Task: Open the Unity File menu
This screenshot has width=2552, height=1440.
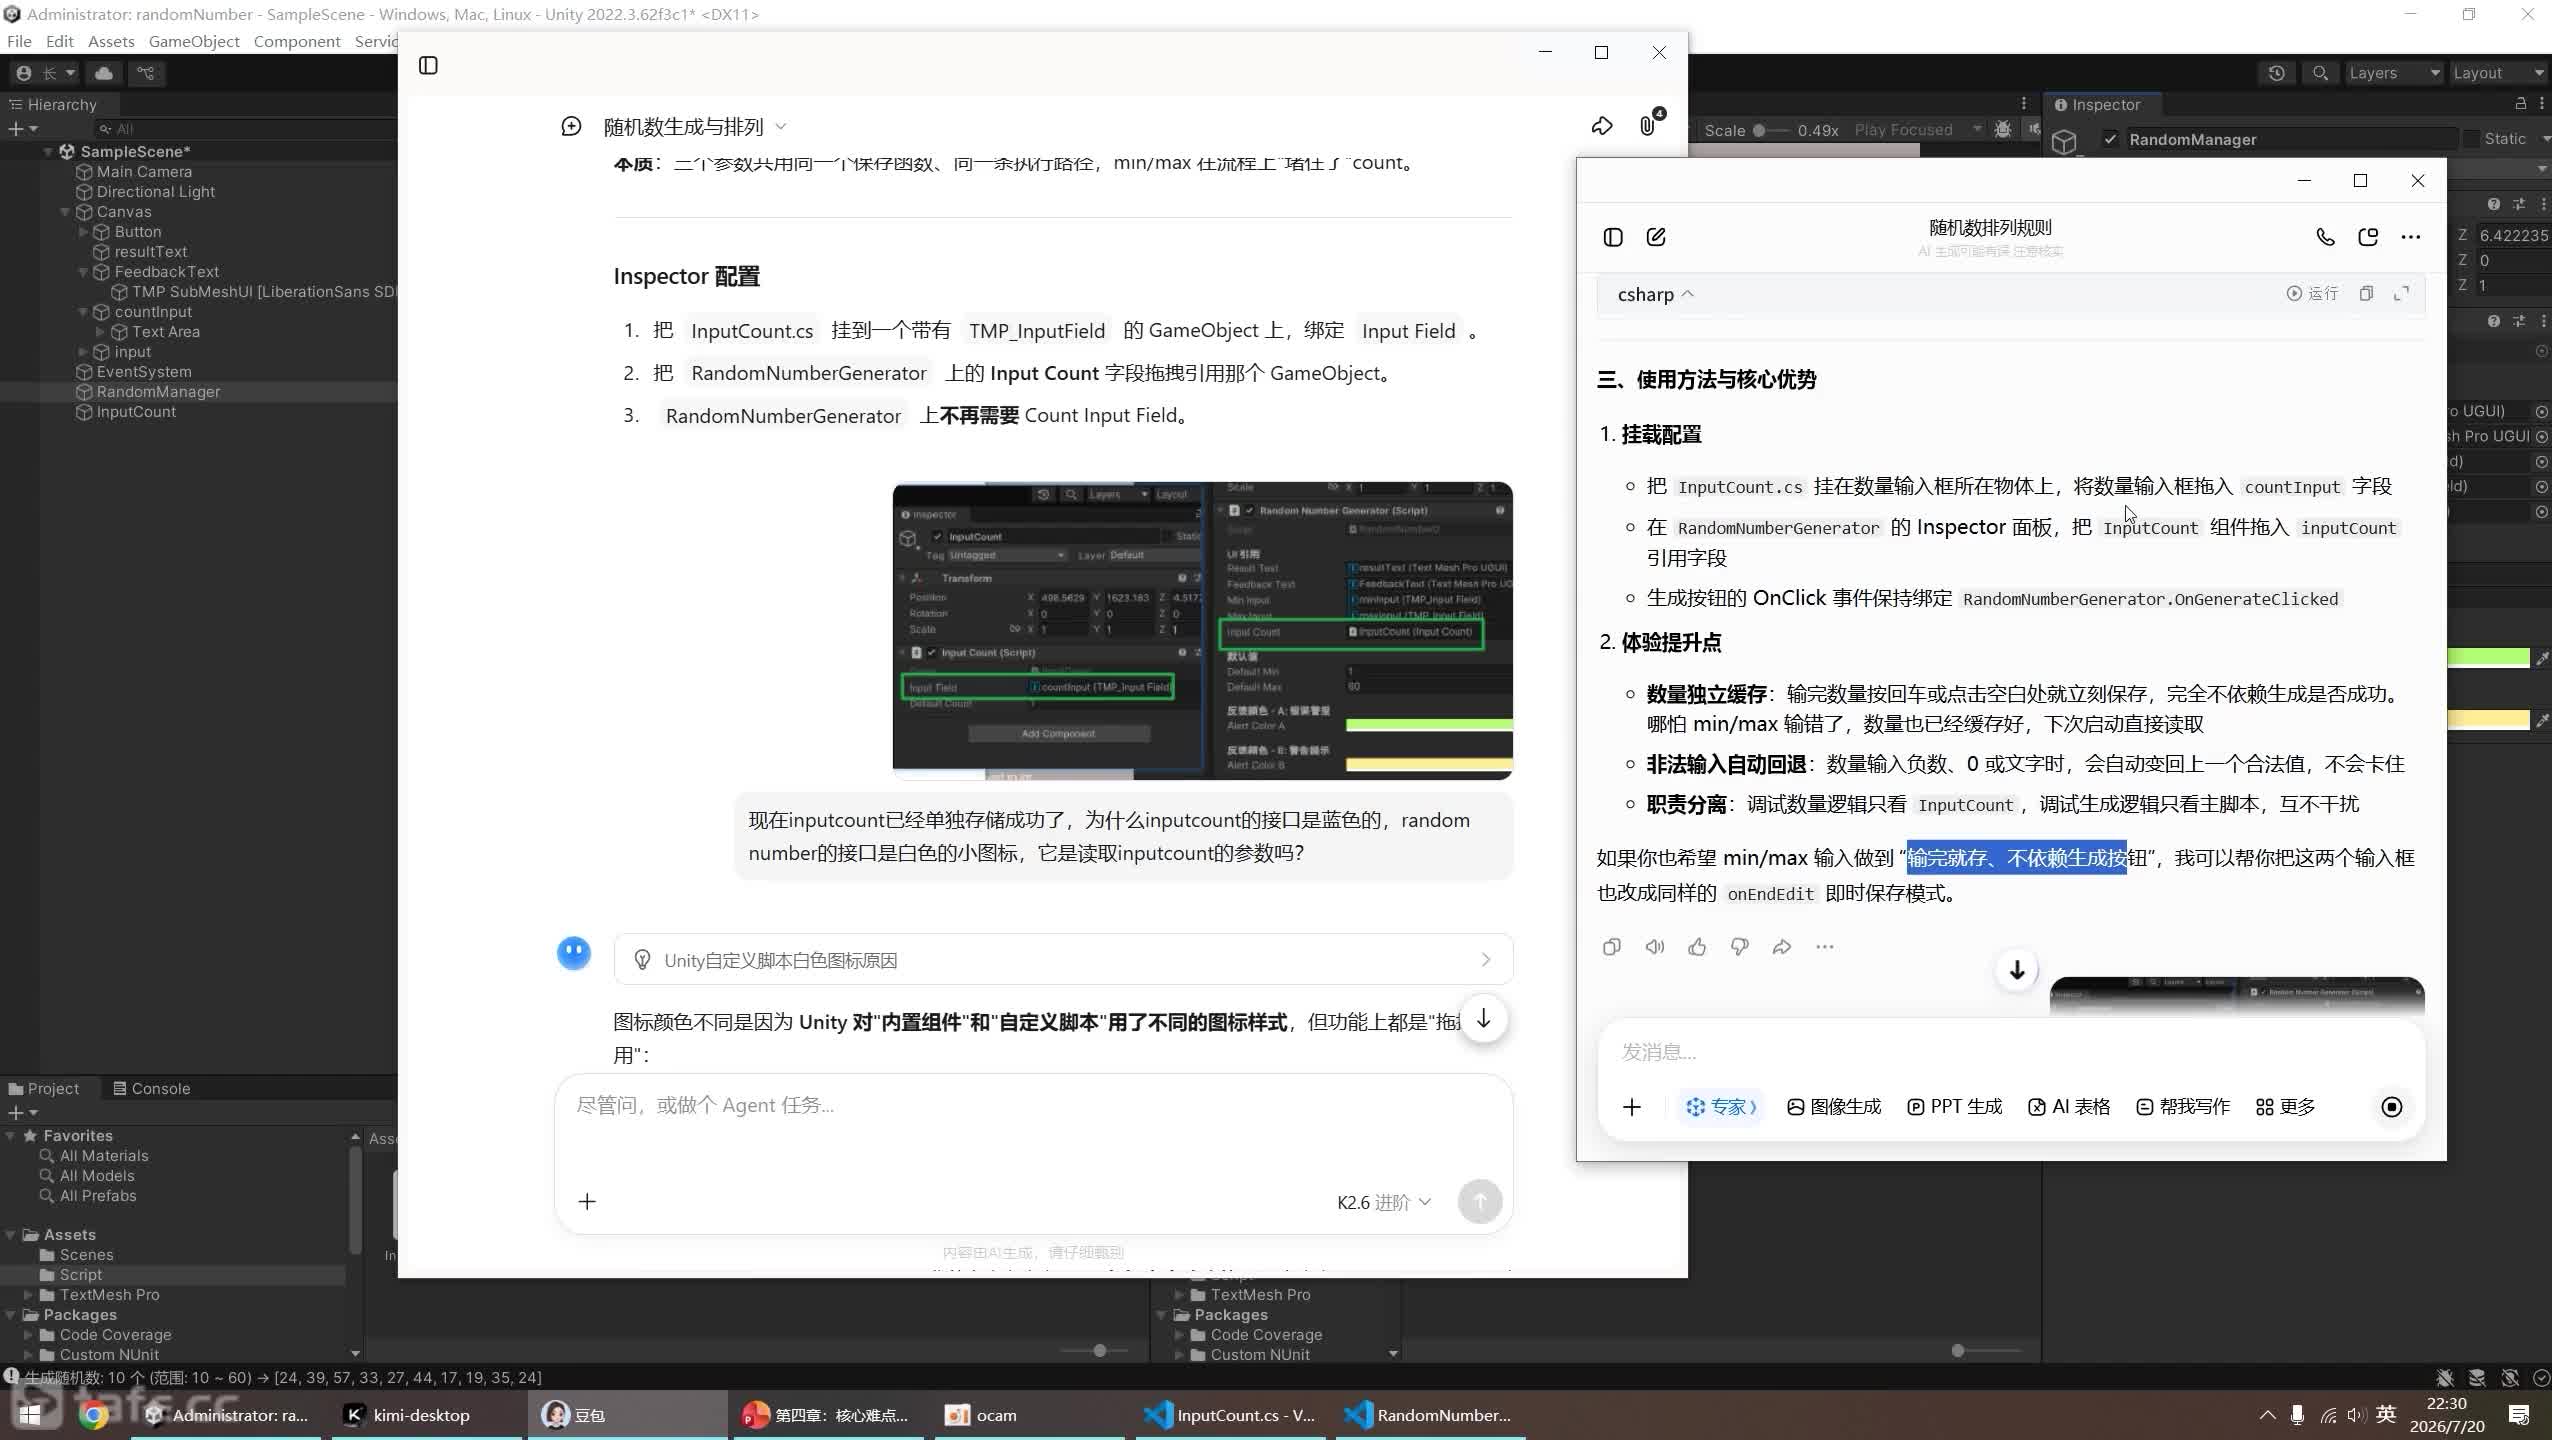Action: coord(19,41)
